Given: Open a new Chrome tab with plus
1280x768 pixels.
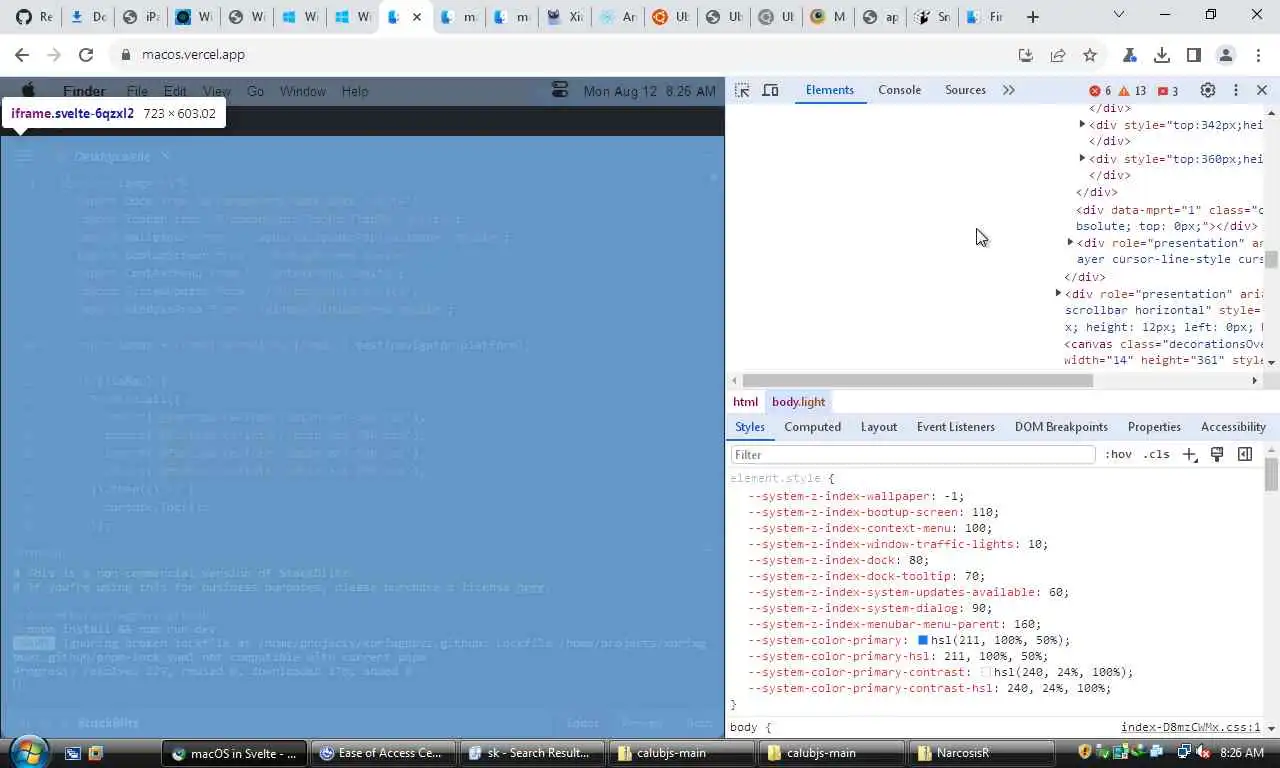Looking at the screenshot, I should click(x=1033, y=17).
